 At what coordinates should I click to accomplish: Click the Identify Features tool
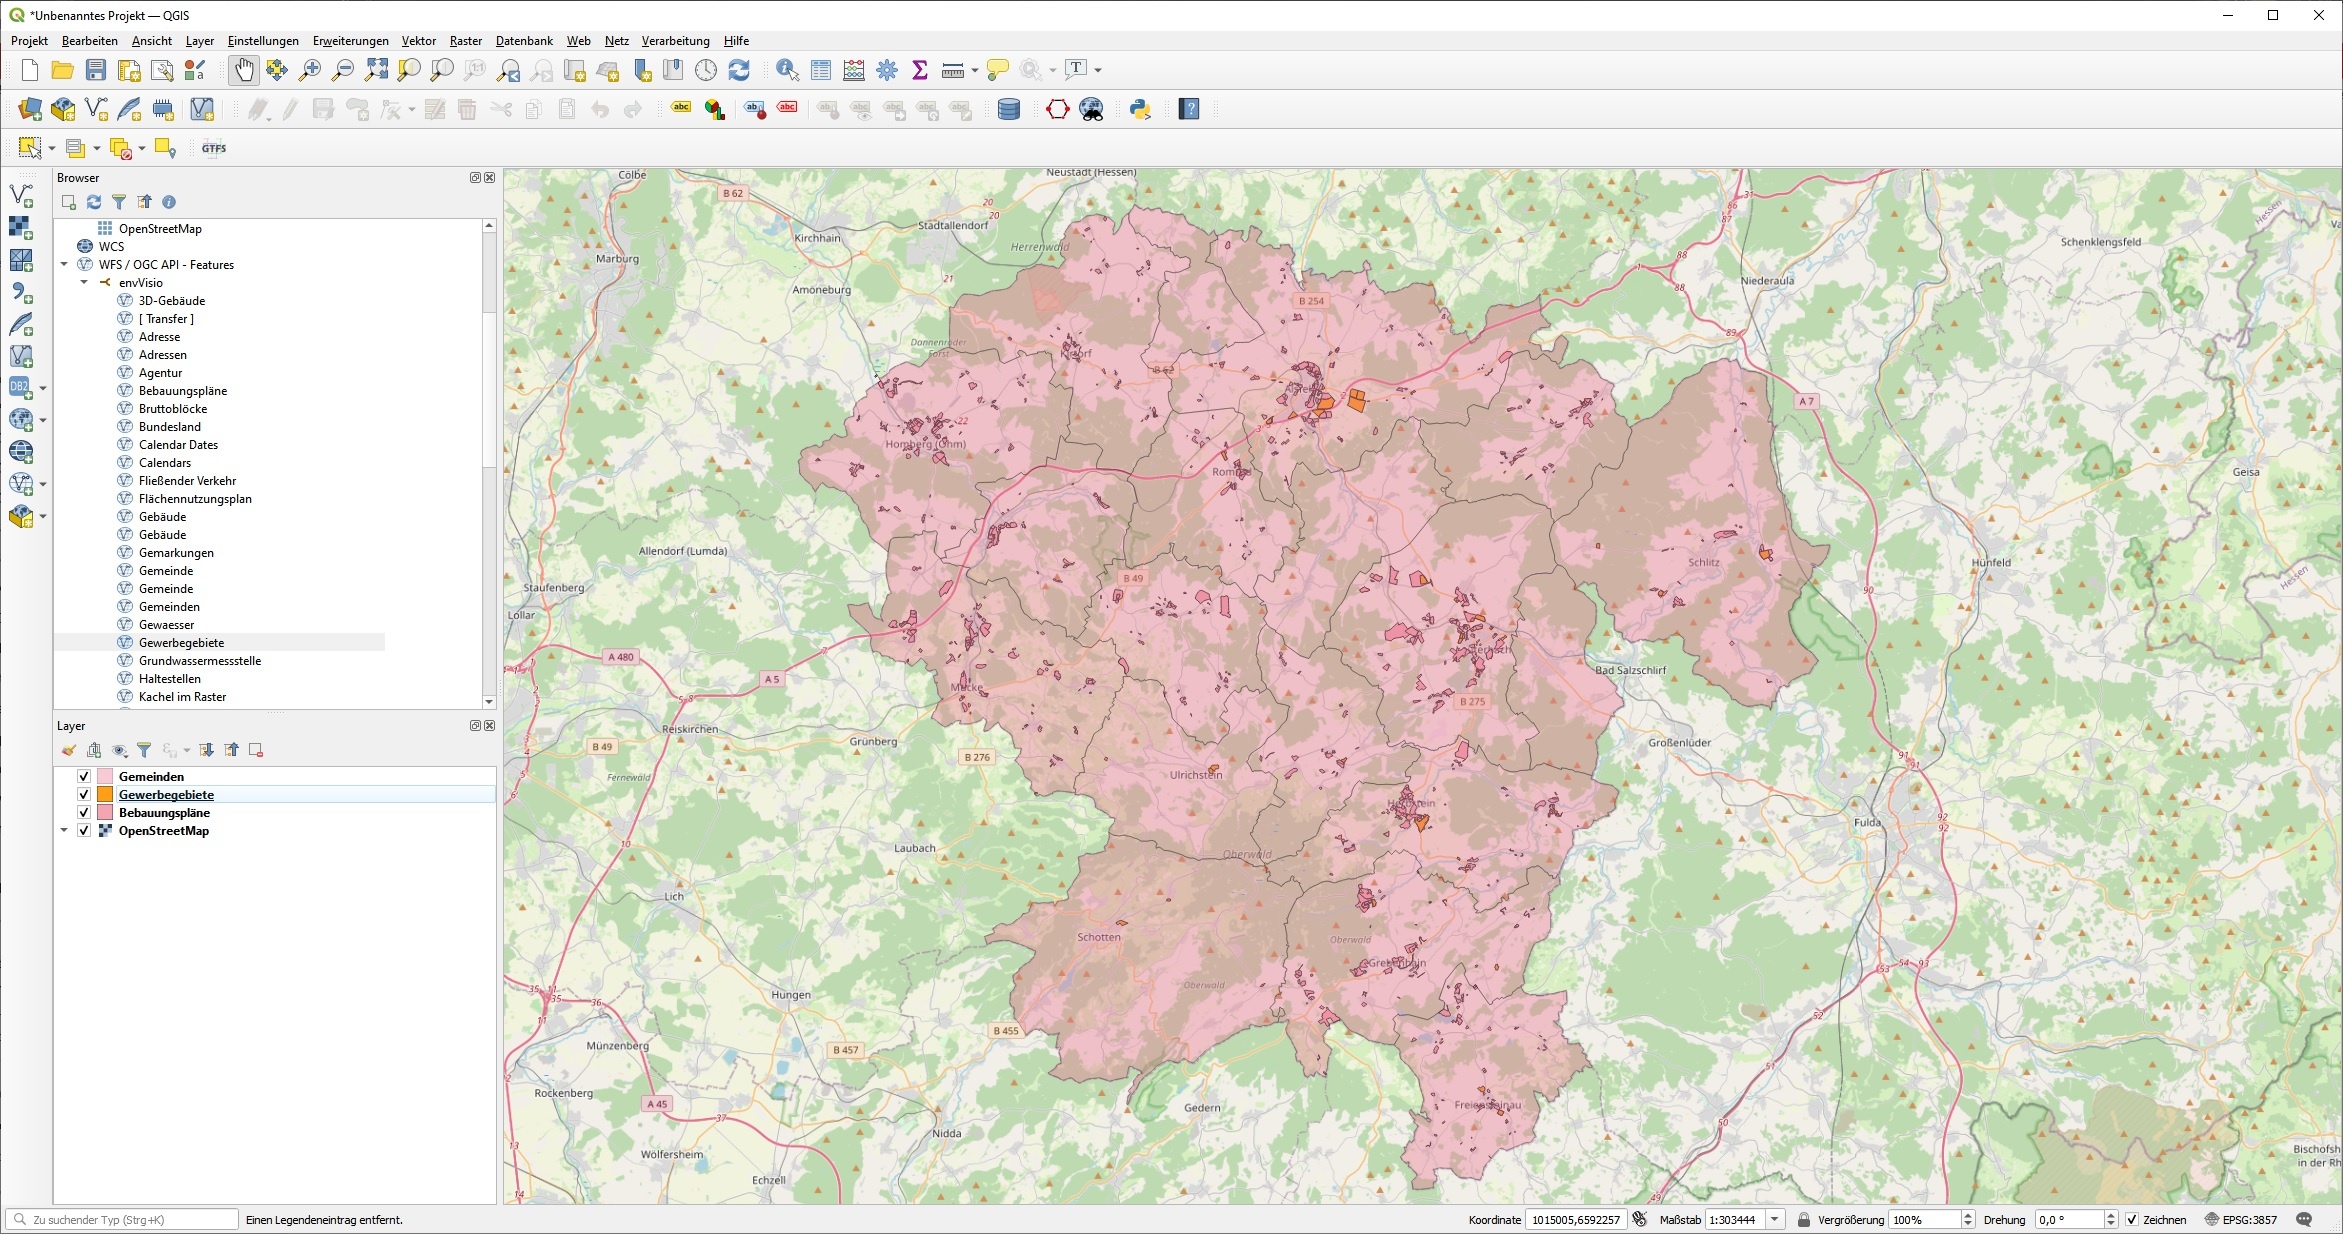click(x=787, y=70)
